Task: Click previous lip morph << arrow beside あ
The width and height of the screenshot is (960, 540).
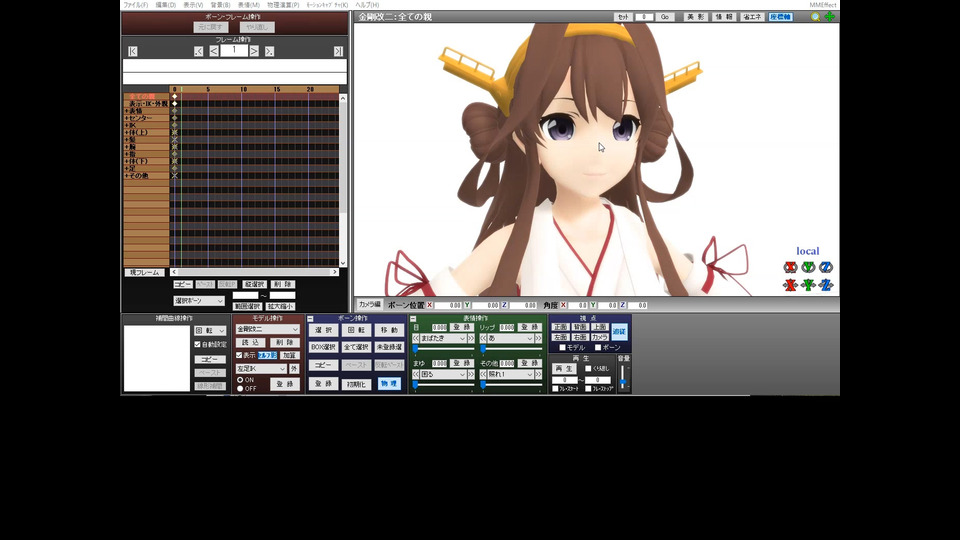Action: [483, 339]
